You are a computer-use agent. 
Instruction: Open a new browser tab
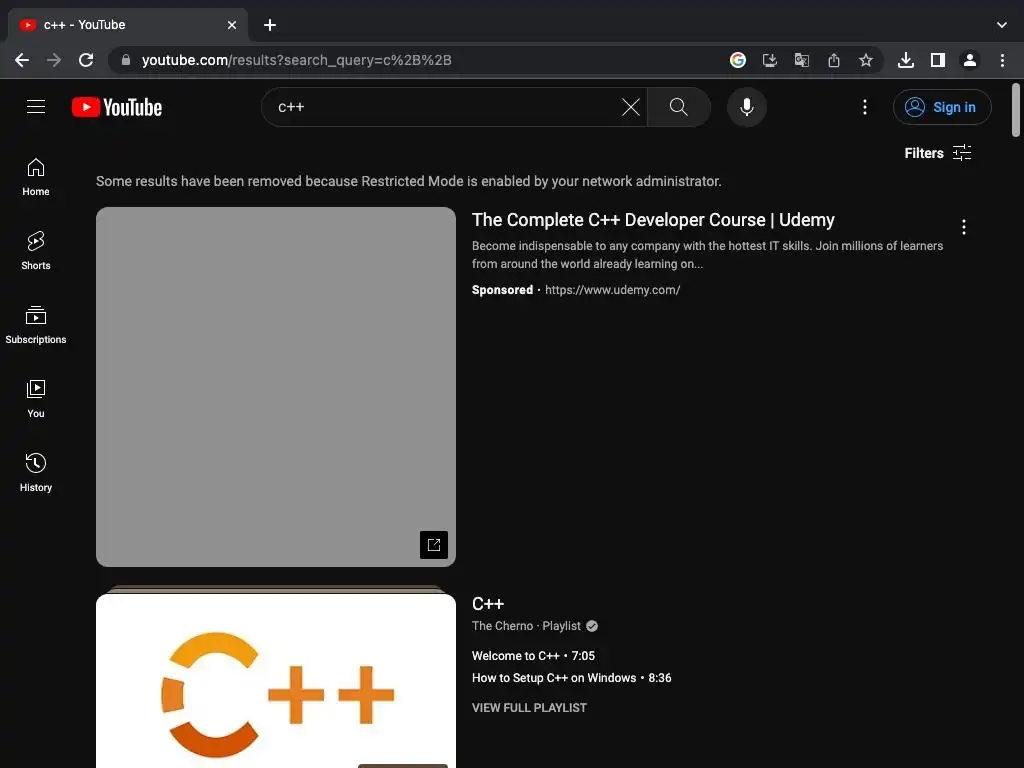(270, 25)
